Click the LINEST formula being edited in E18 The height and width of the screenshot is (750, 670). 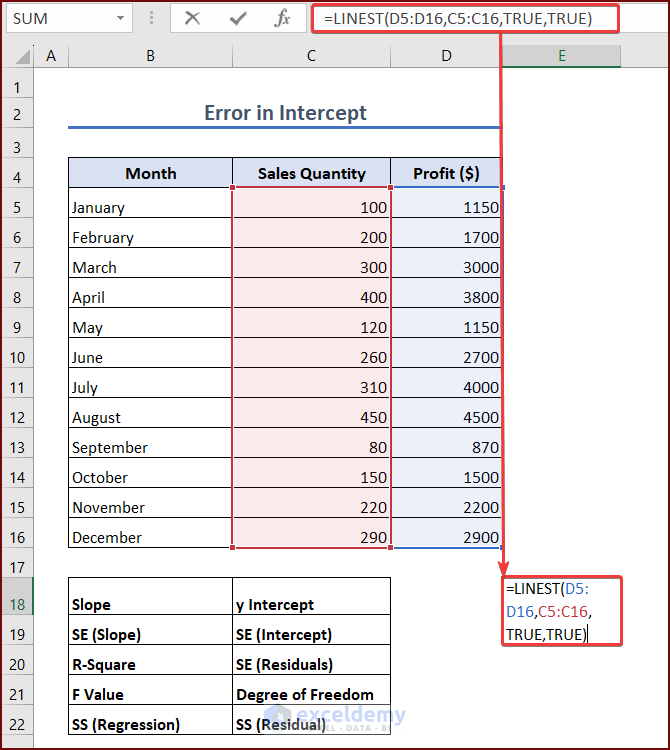(561, 611)
